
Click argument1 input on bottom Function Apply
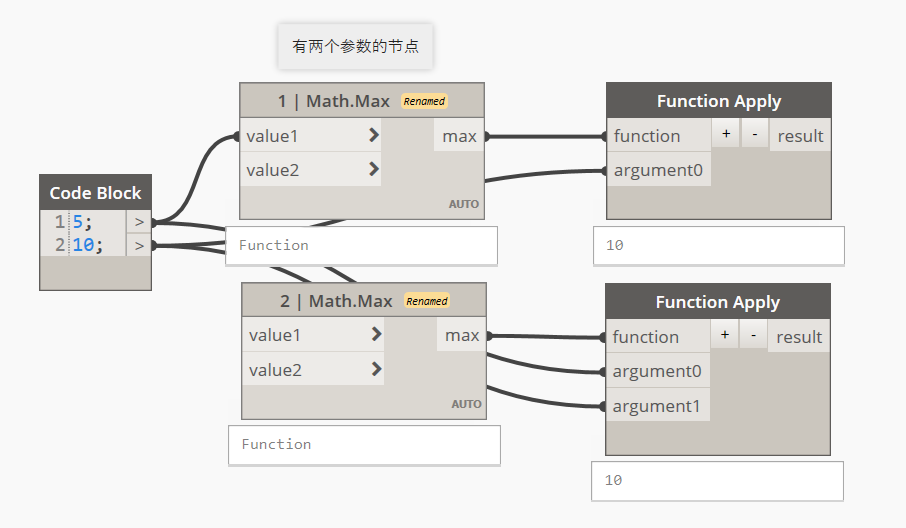[657, 406]
